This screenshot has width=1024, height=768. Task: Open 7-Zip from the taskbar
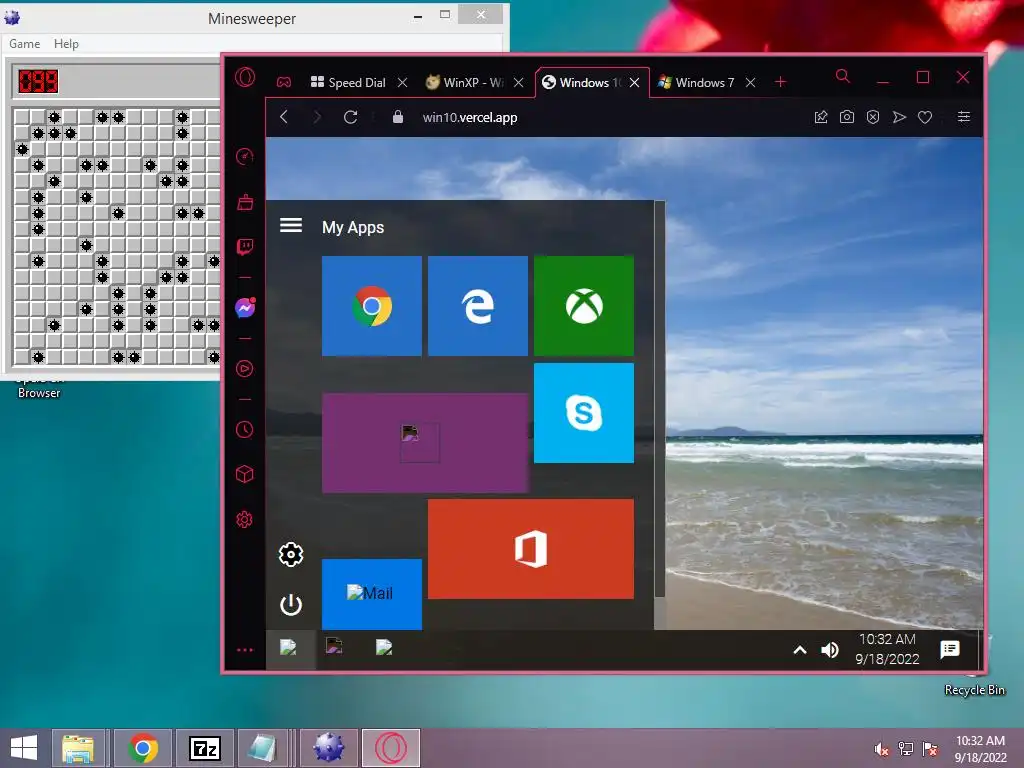click(x=204, y=748)
